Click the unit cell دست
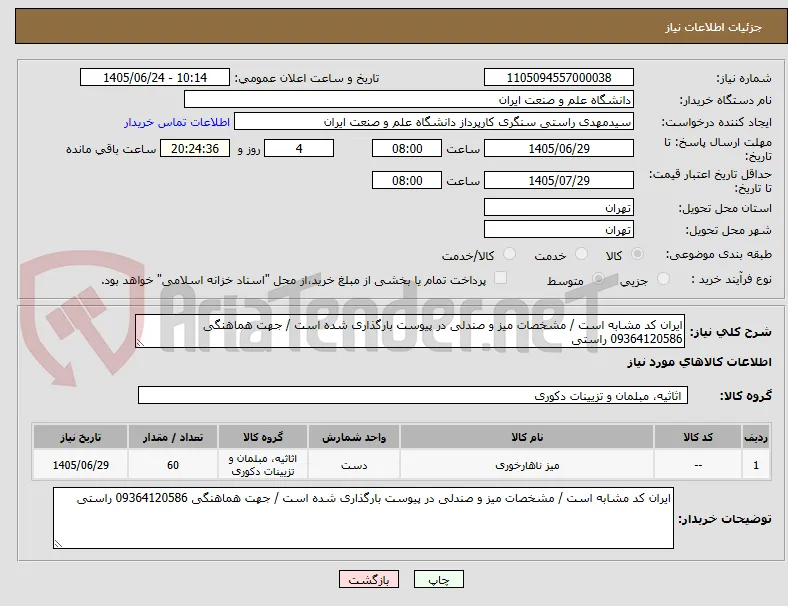The image size is (788, 606). pos(354,465)
